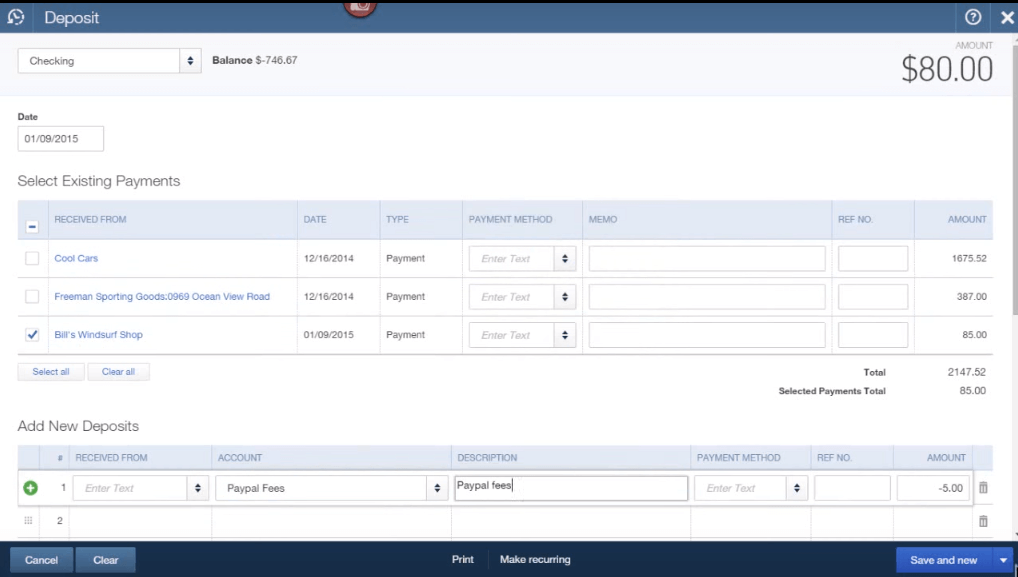Open Freeman Sporting Goods customer link
Screen dimensions: 1018x577
[x=162, y=297]
